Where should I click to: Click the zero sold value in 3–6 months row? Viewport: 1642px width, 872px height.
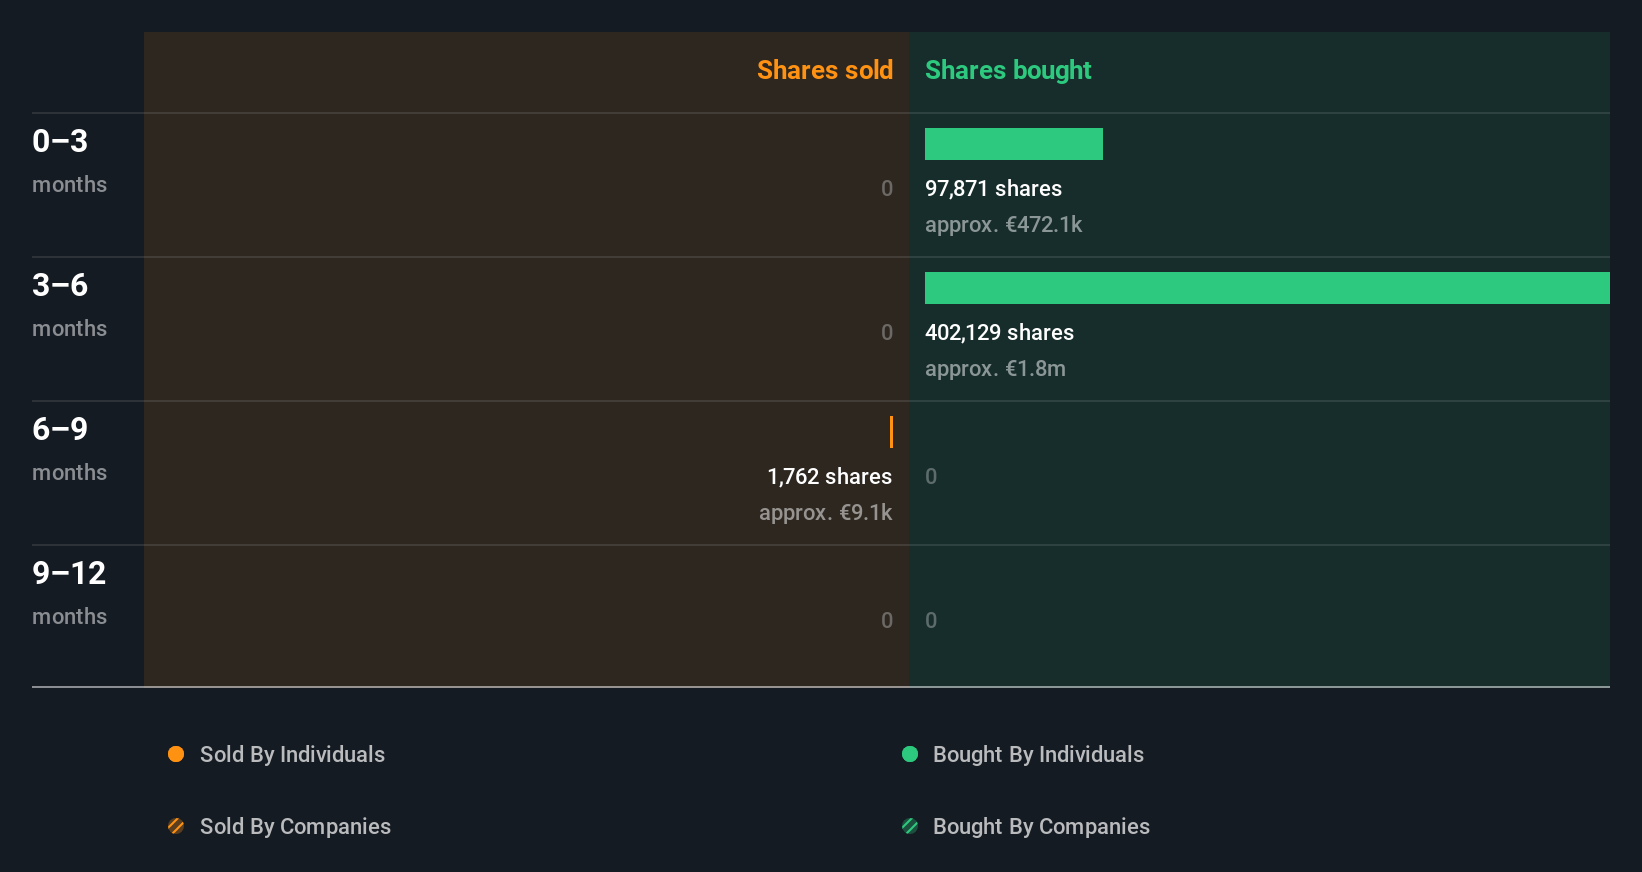(x=887, y=332)
